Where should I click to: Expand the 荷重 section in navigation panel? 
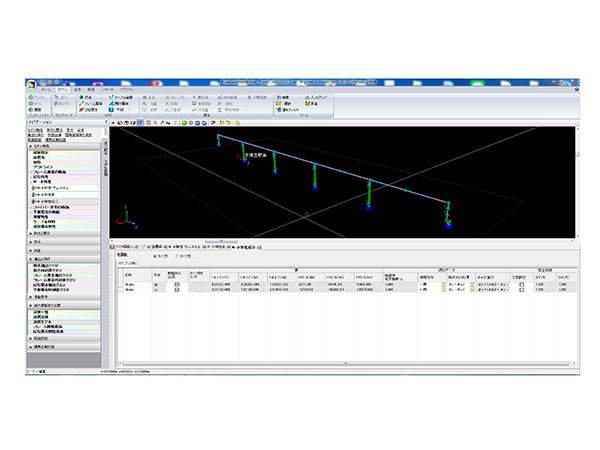point(35,241)
